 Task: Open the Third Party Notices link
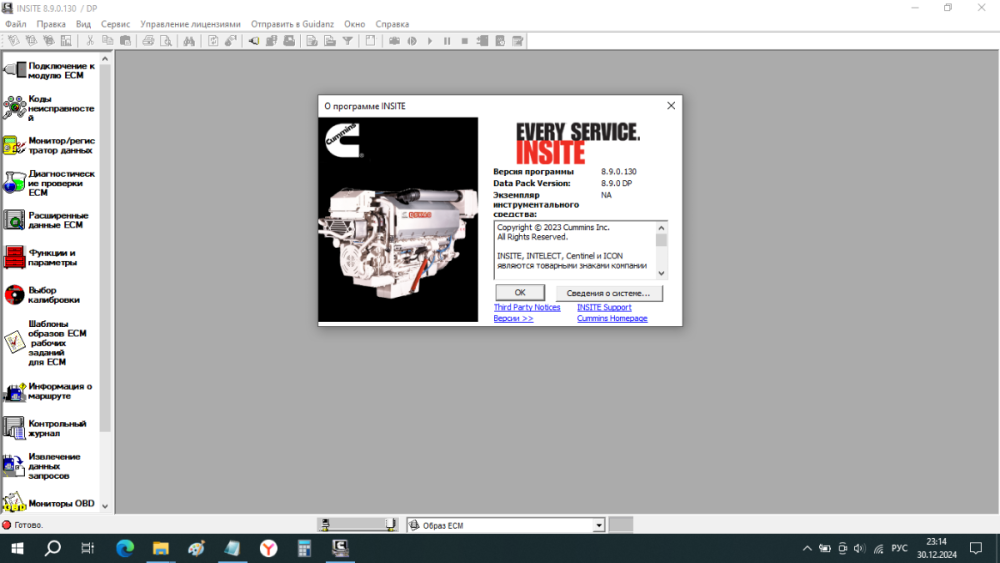click(527, 307)
